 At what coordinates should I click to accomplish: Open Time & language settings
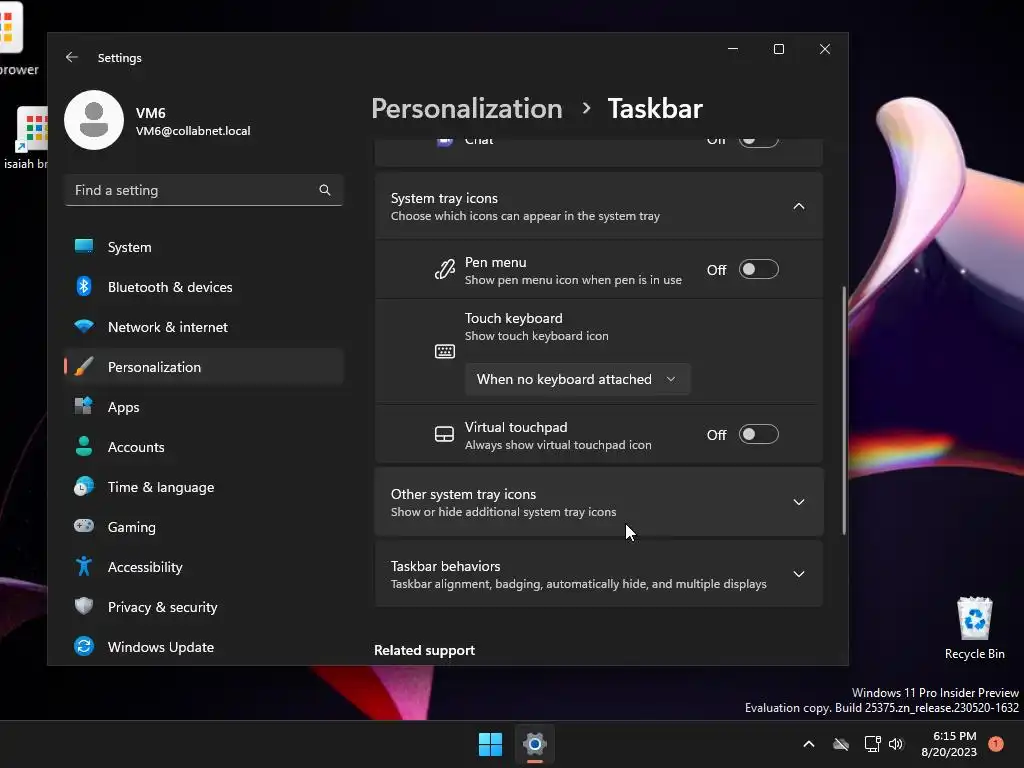(204, 487)
